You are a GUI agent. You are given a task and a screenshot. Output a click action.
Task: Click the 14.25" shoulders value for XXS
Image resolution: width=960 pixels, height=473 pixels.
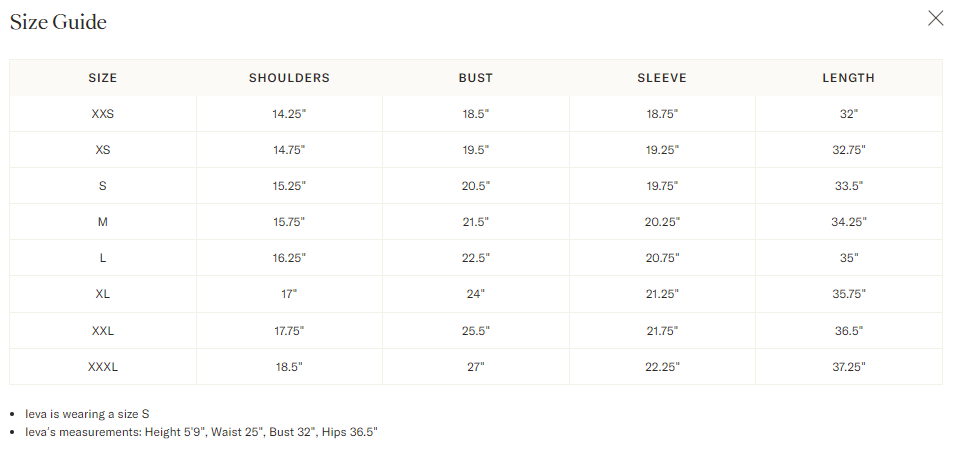coord(289,114)
